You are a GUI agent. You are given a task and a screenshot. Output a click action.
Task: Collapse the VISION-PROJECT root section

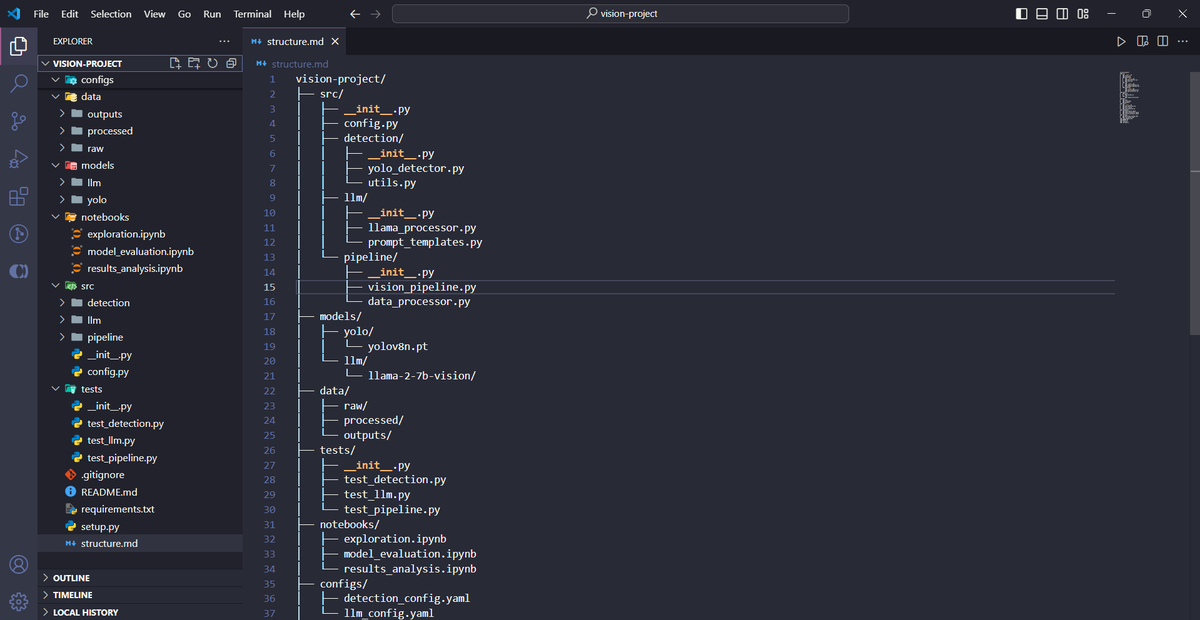pyautogui.click(x=140, y=63)
